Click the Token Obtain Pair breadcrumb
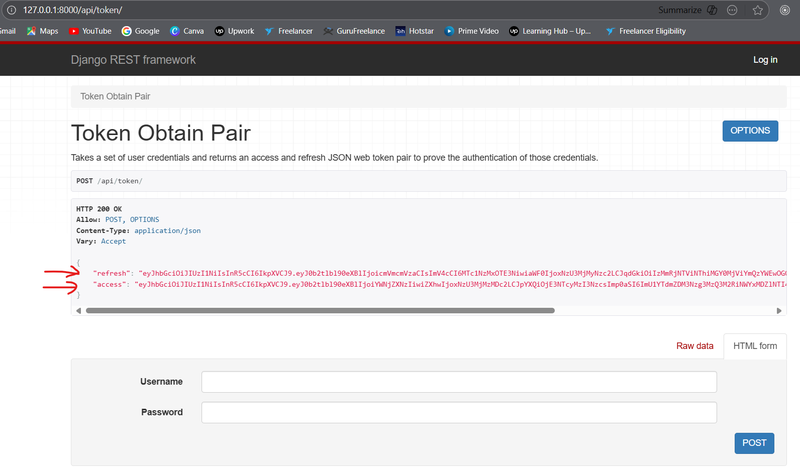 (115, 96)
